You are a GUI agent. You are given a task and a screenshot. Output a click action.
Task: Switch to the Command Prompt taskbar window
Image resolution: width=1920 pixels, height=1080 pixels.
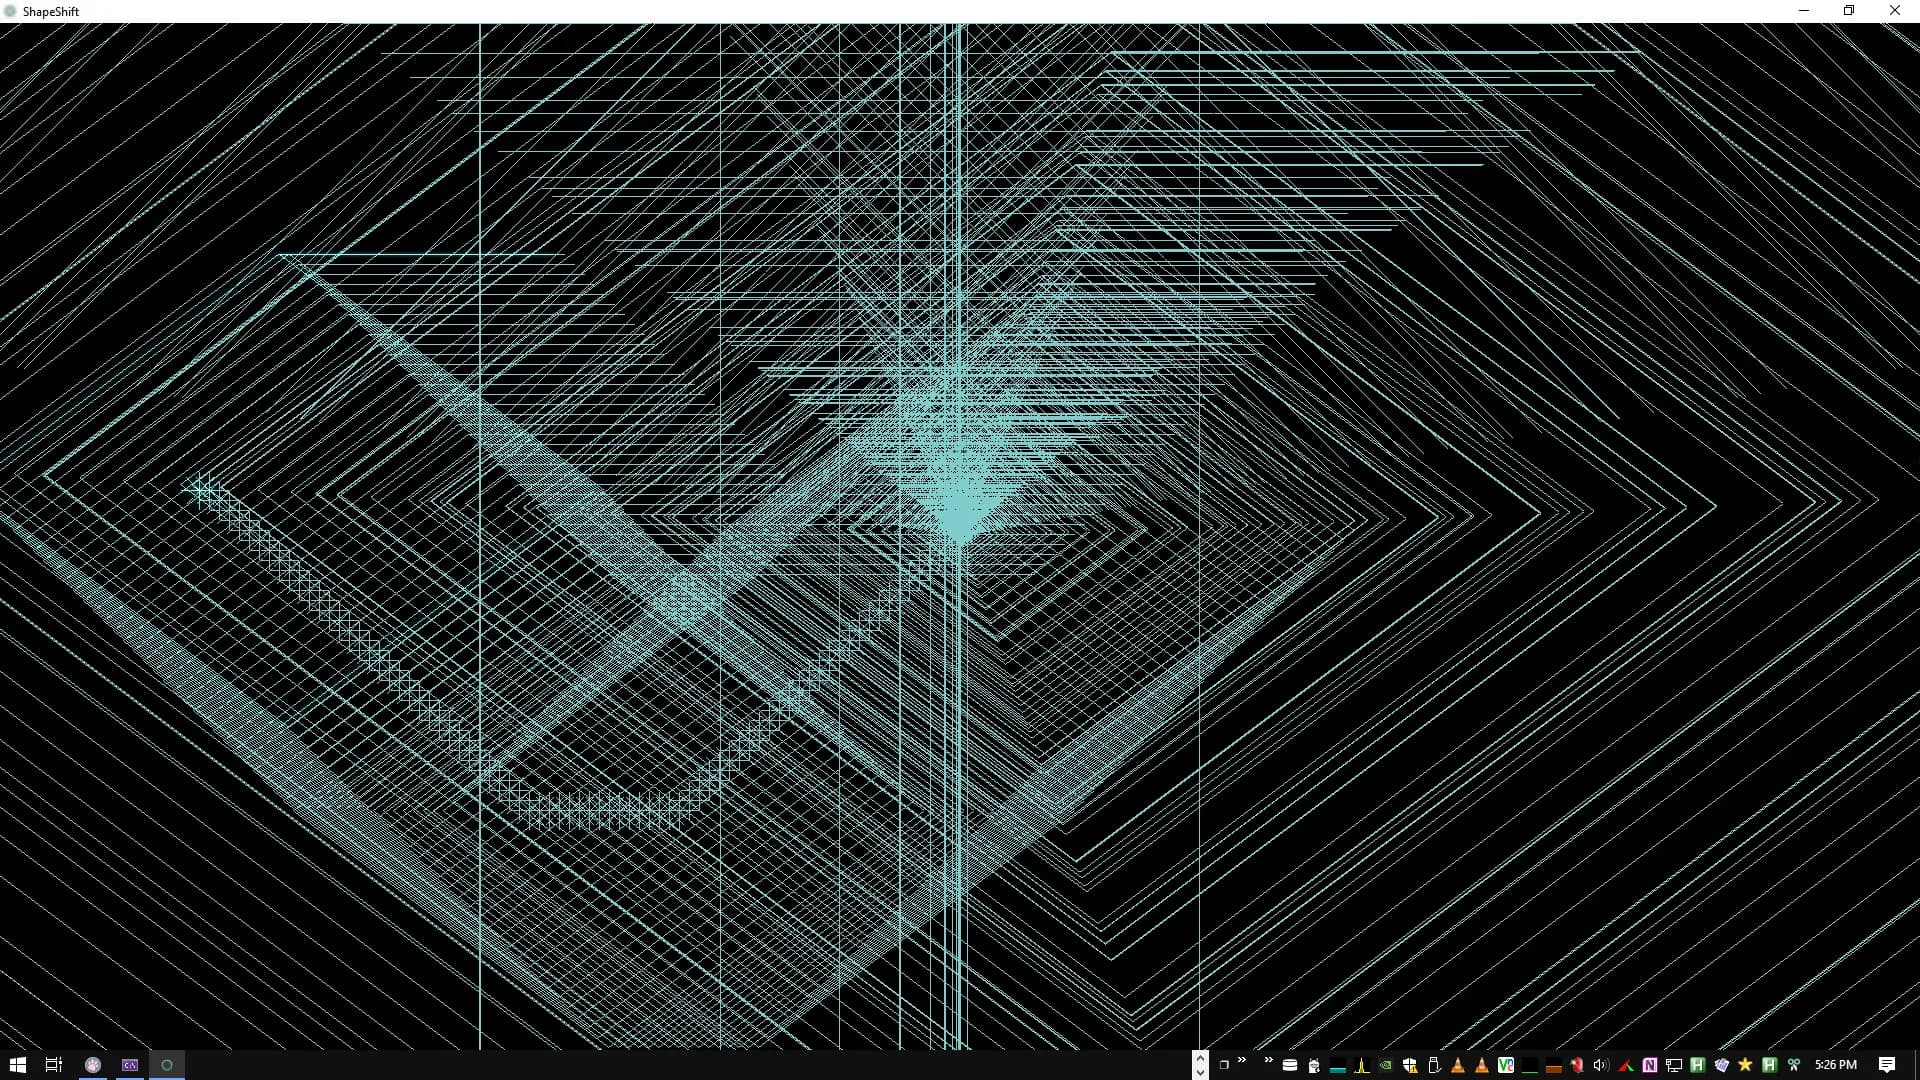pyautogui.click(x=130, y=1065)
